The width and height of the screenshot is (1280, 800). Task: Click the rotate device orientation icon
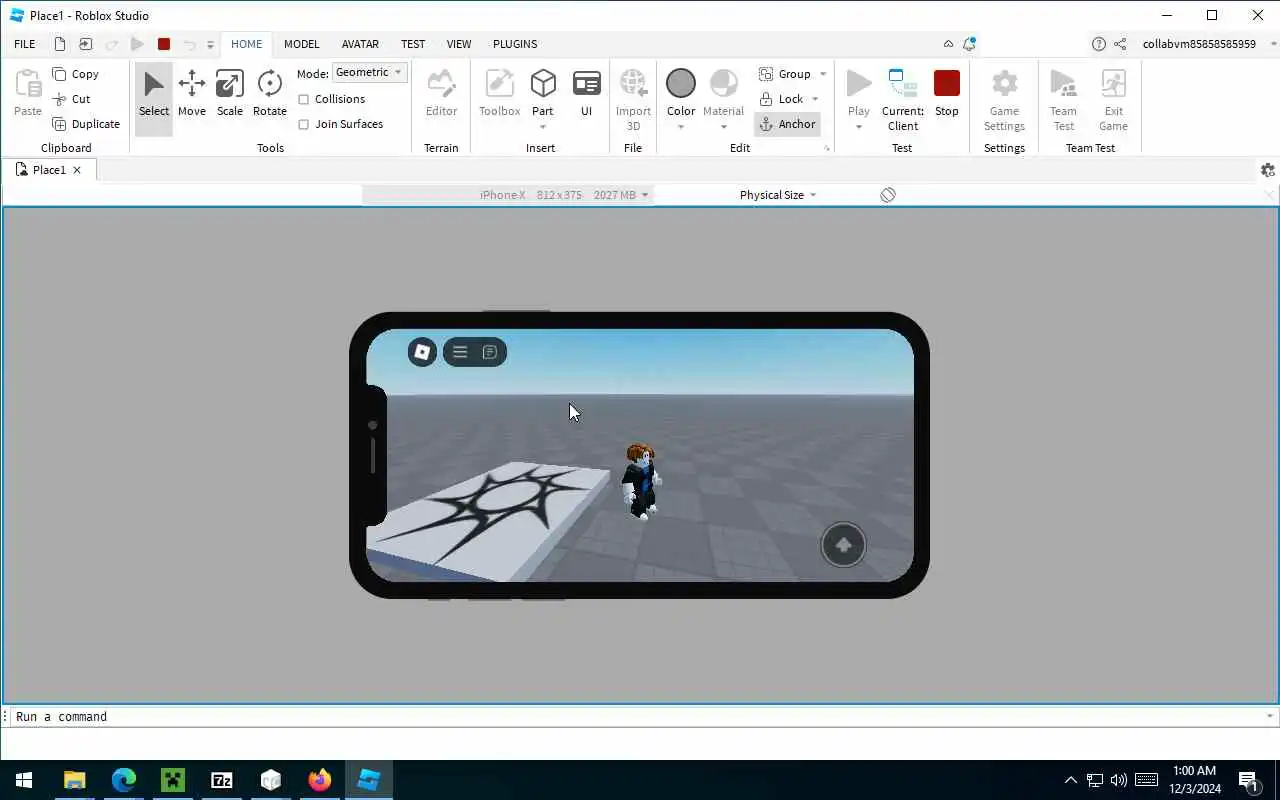(x=888, y=195)
